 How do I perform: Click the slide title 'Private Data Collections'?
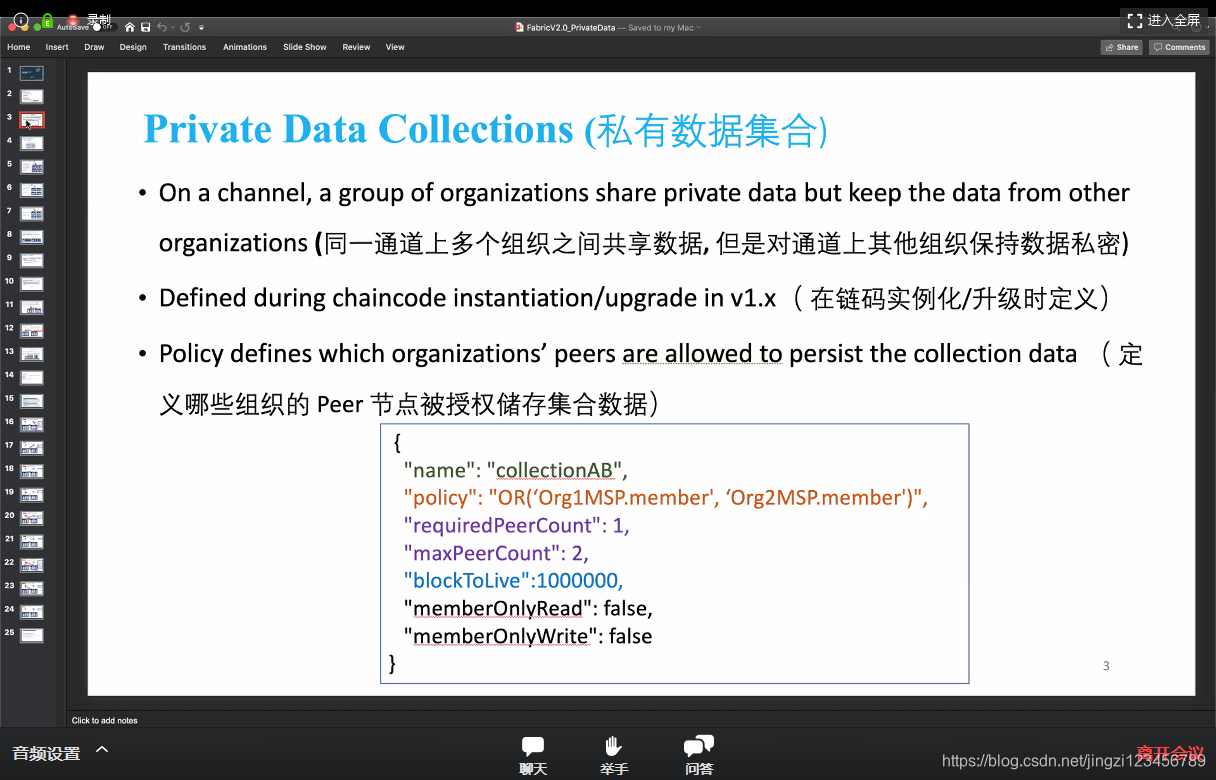(x=358, y=129)
